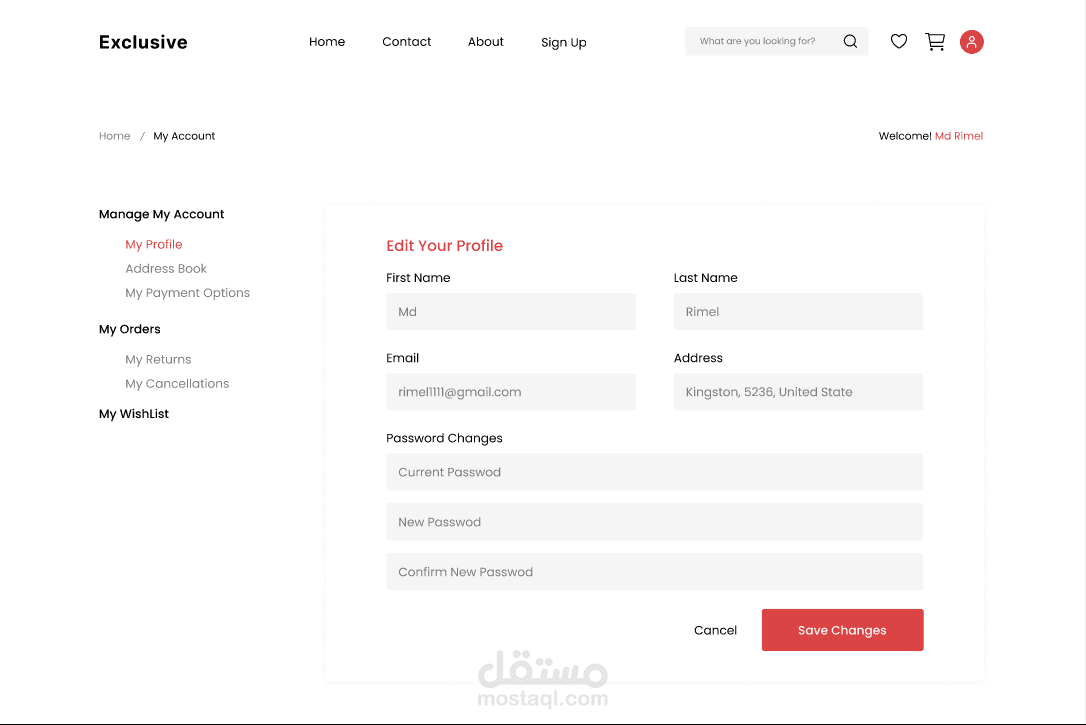Viewport: 1086px width, 725px height.
Task: Open My Returns in sidebar
Action: [158, 359]
